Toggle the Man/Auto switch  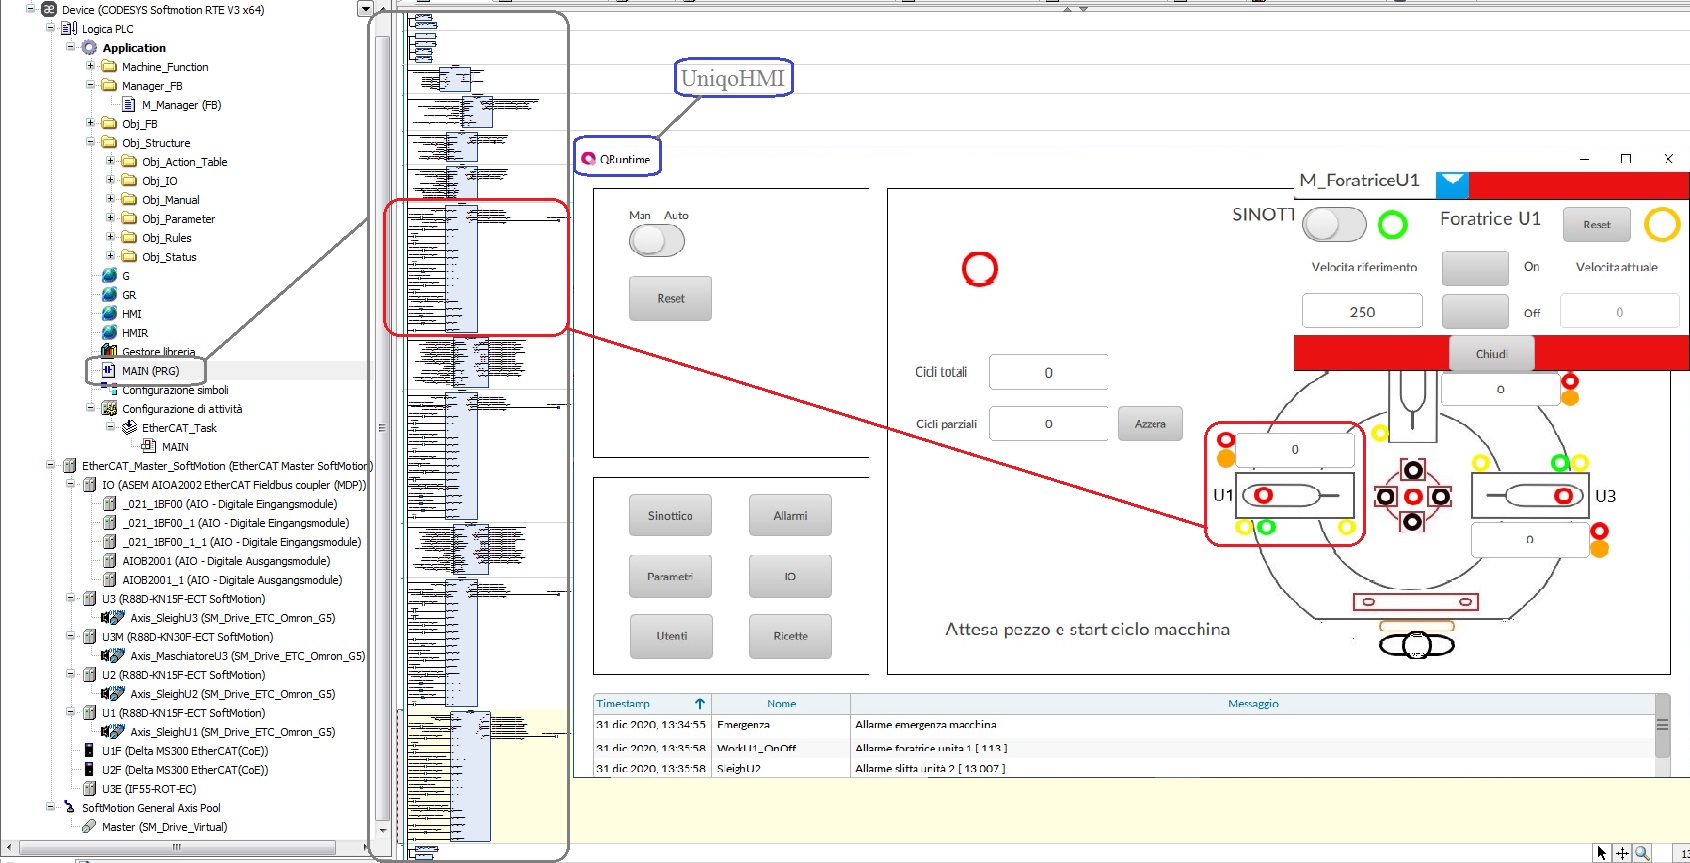657,240
